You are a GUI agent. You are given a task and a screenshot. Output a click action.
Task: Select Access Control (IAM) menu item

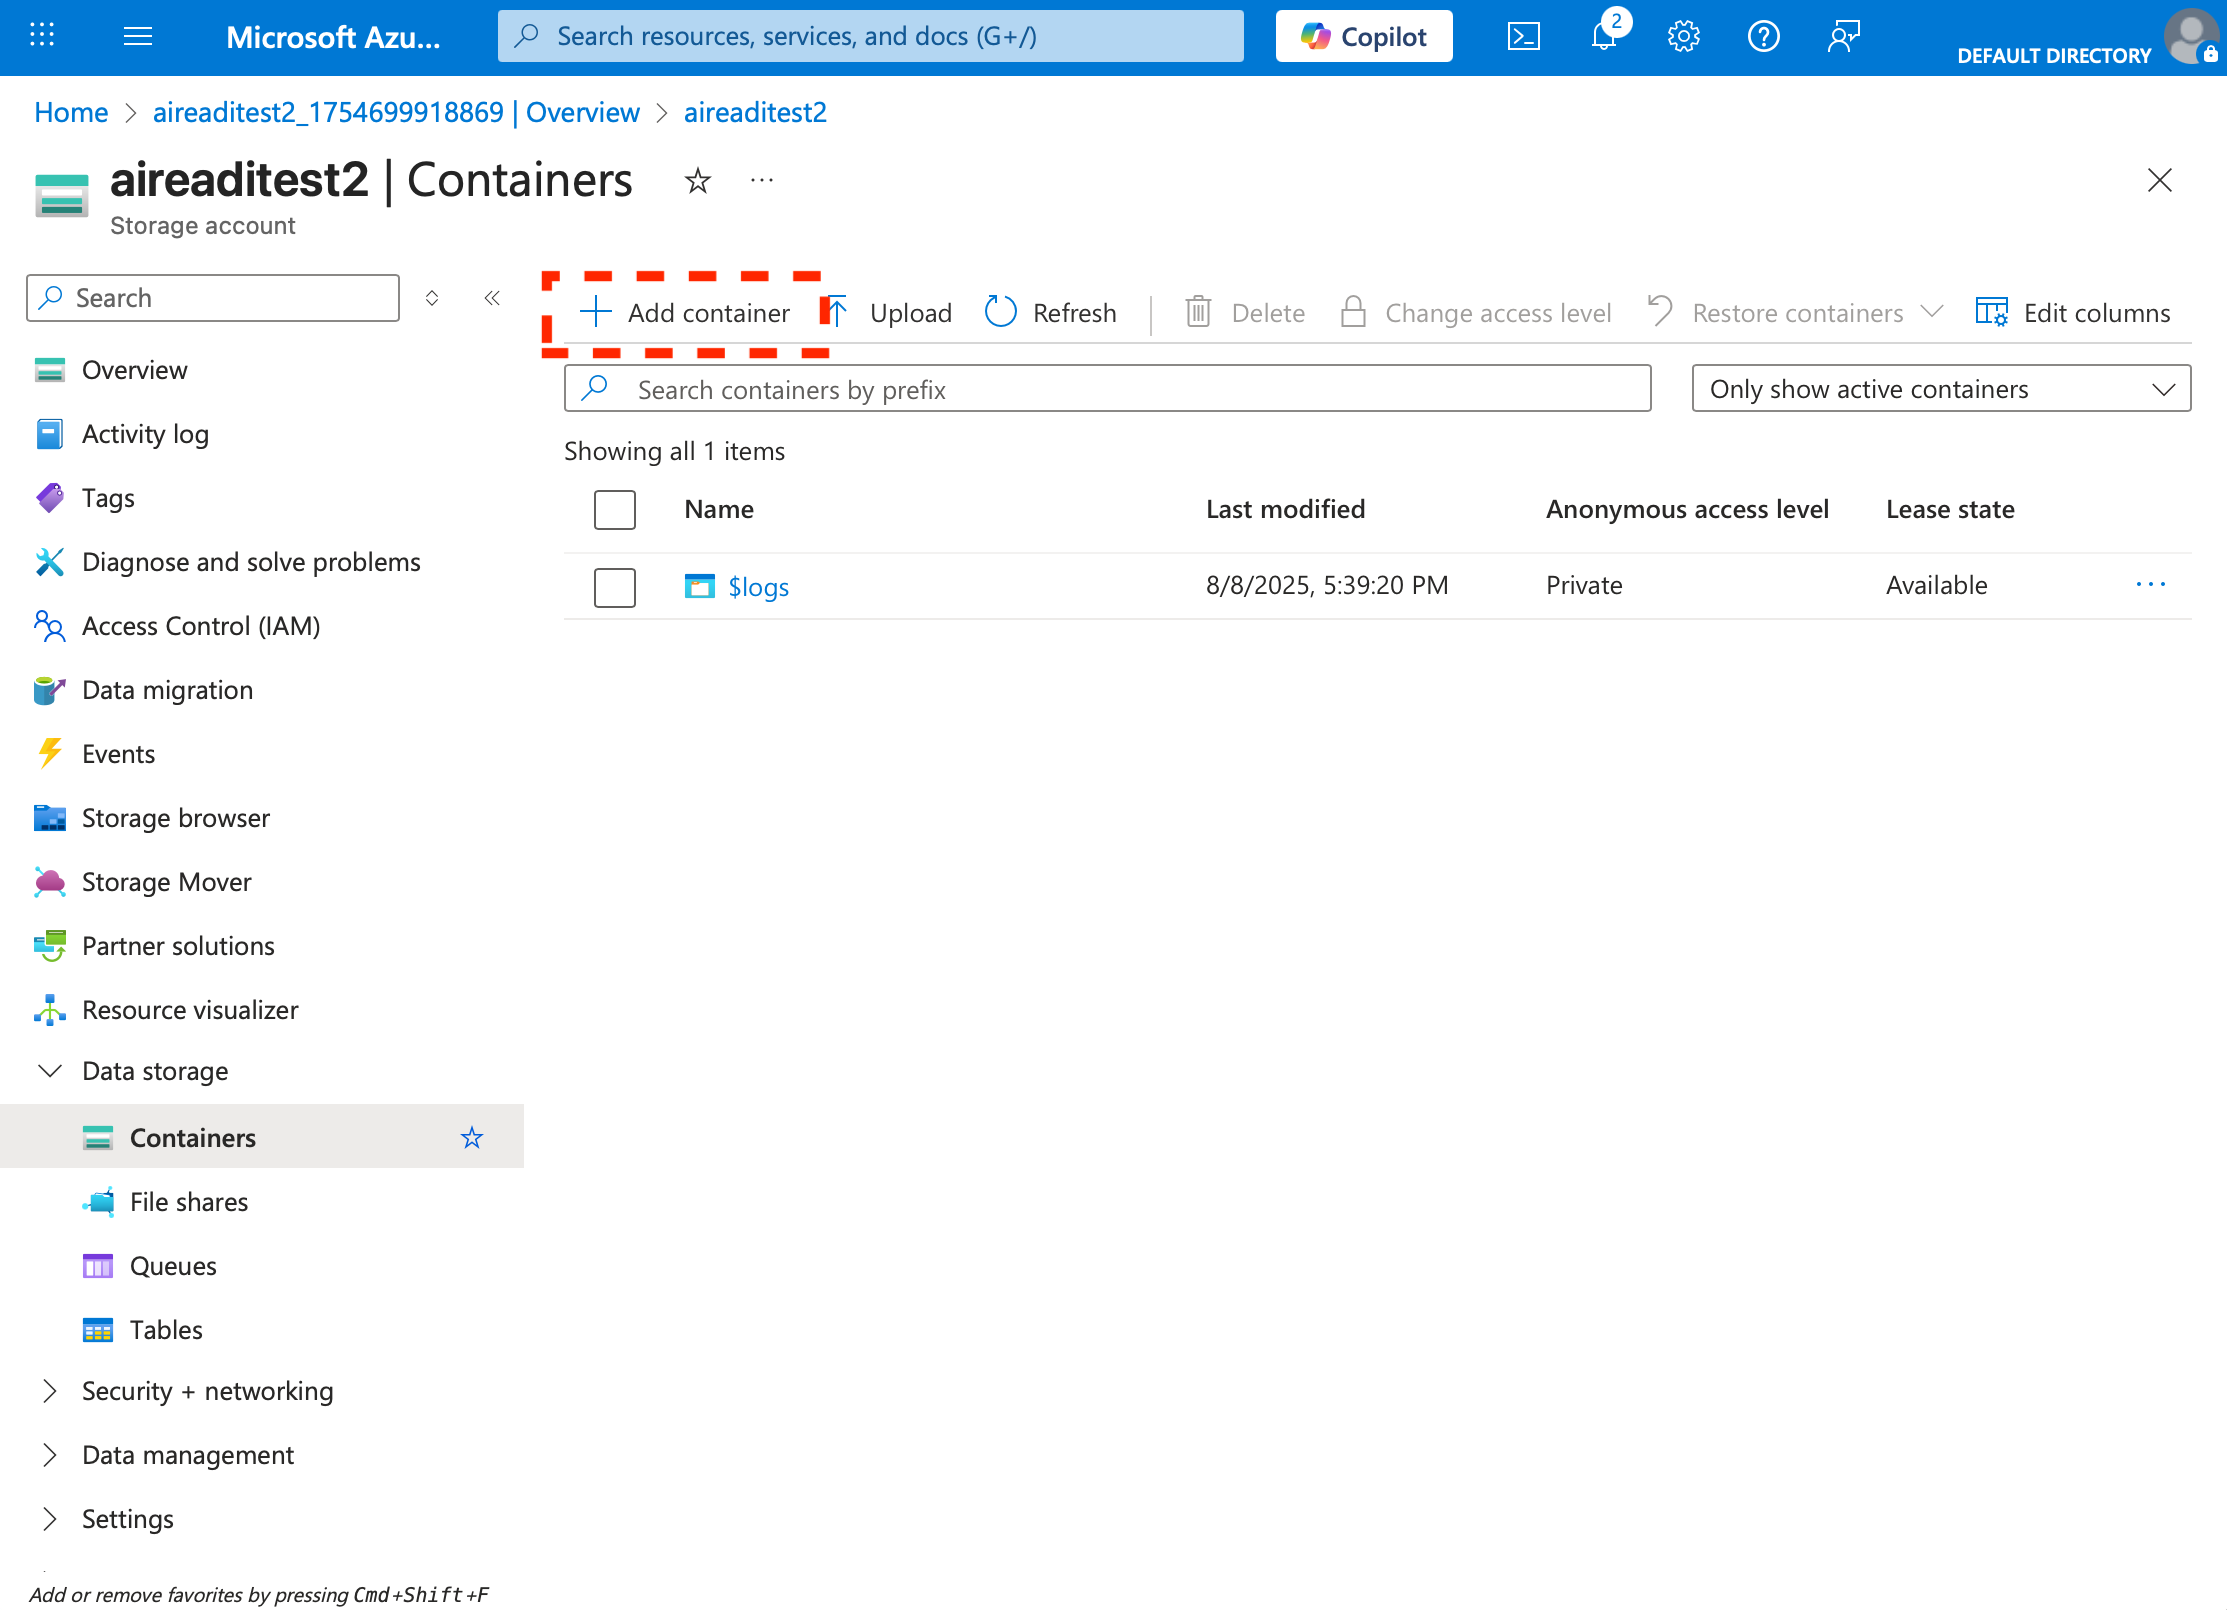(x=201, y=626)
